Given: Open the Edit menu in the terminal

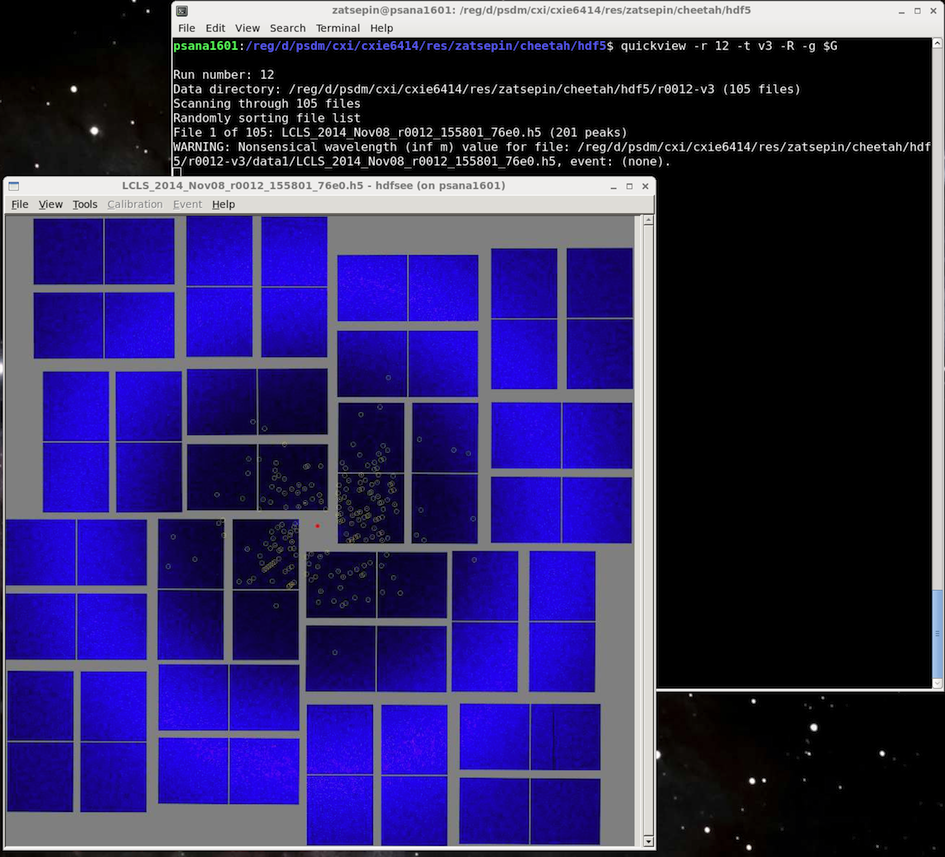Looking at the screenshot, I should pos(215,28).
